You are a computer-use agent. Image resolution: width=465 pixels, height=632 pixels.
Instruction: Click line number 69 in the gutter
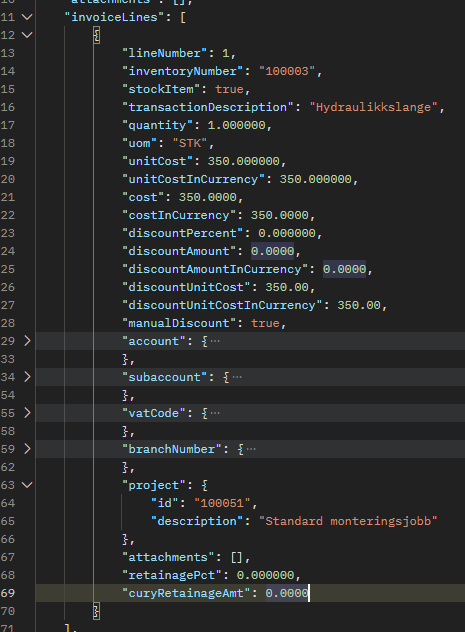[x=8, y=593]
